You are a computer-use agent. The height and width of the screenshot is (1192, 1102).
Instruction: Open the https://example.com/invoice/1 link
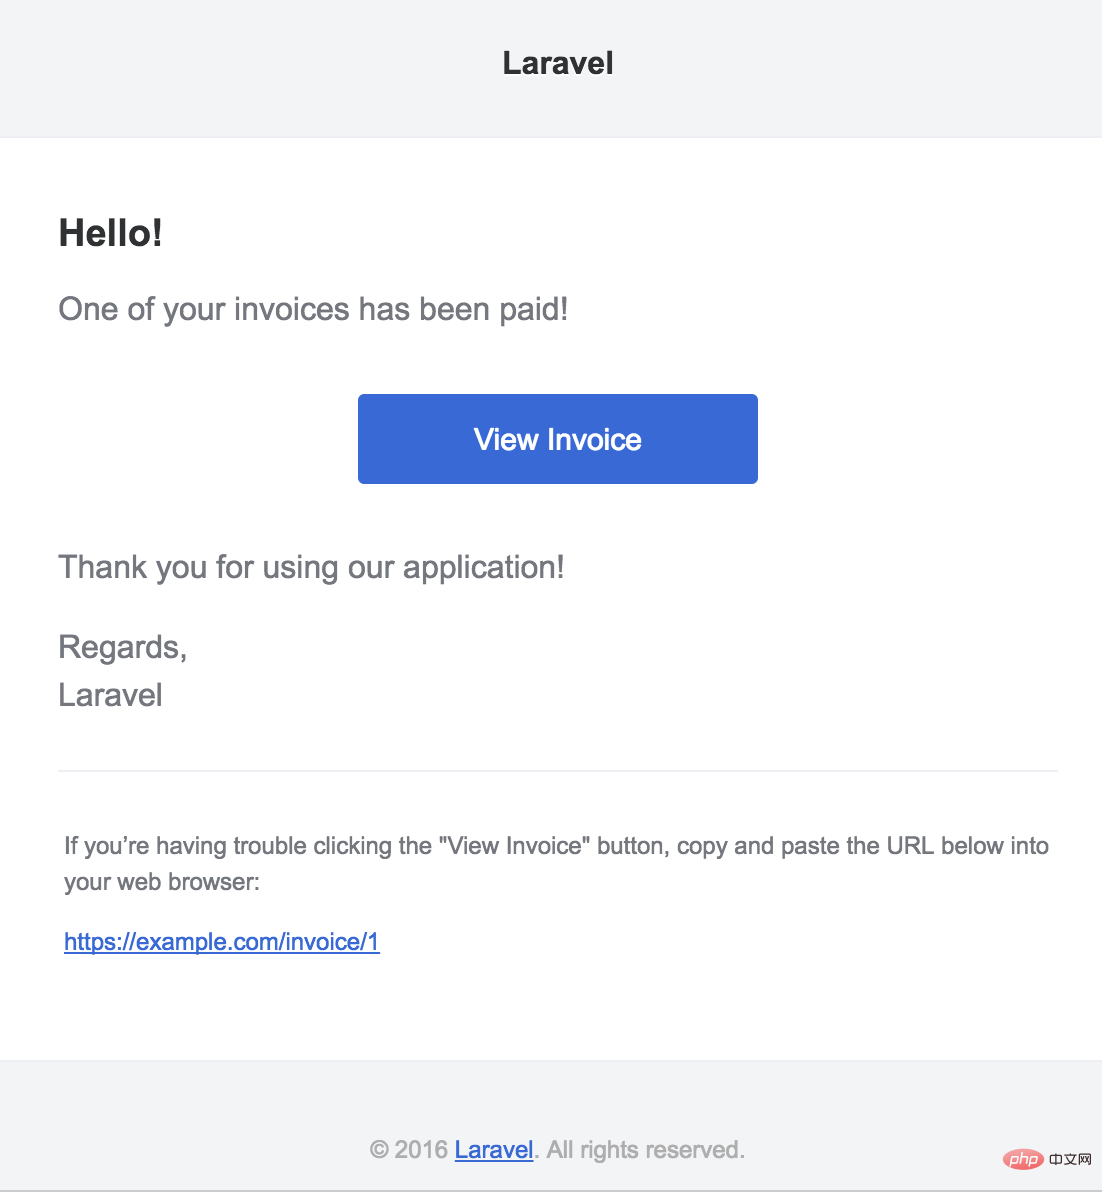pyautogui.click(x=222, y=942)
